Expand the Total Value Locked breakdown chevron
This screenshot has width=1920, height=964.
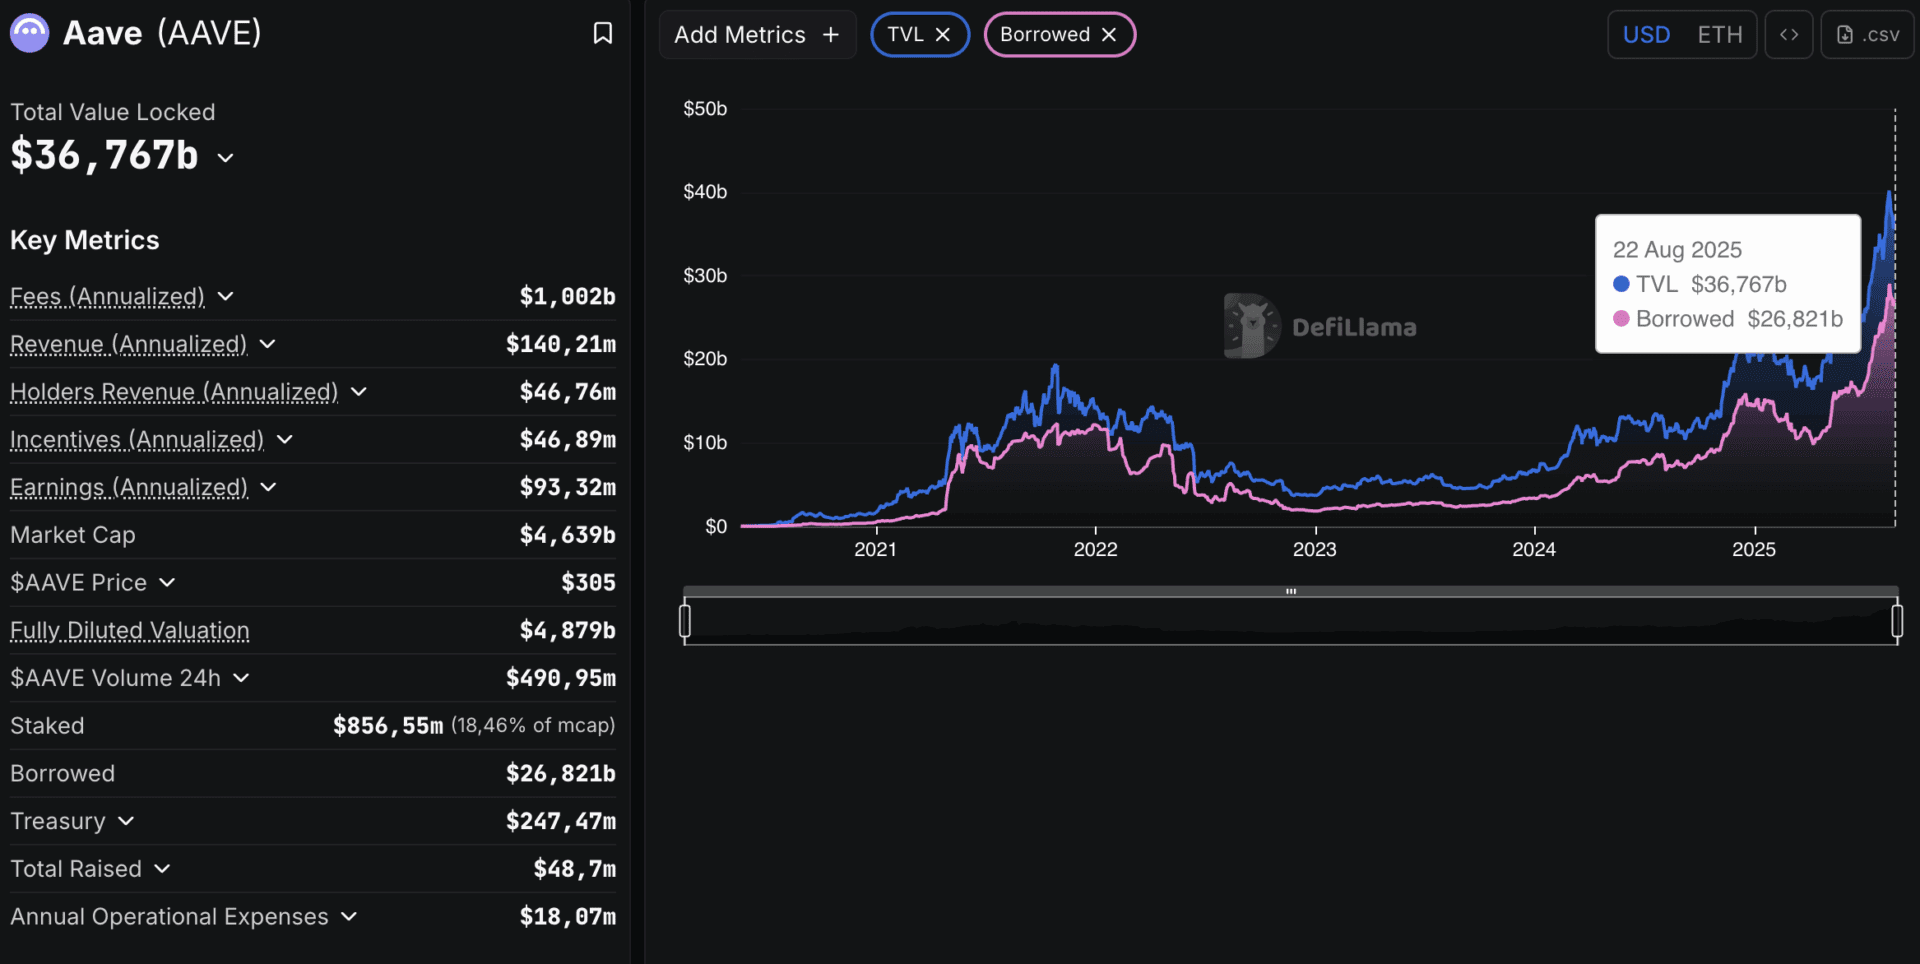[x=226, y=157]
